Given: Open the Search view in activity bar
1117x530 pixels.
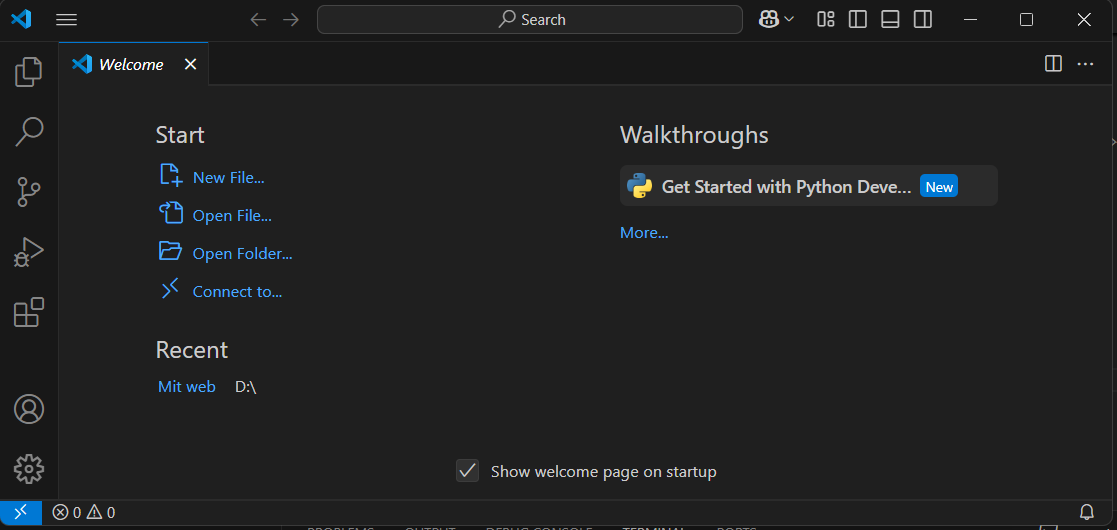Looking at the screenshot, I should click(29, 131).
